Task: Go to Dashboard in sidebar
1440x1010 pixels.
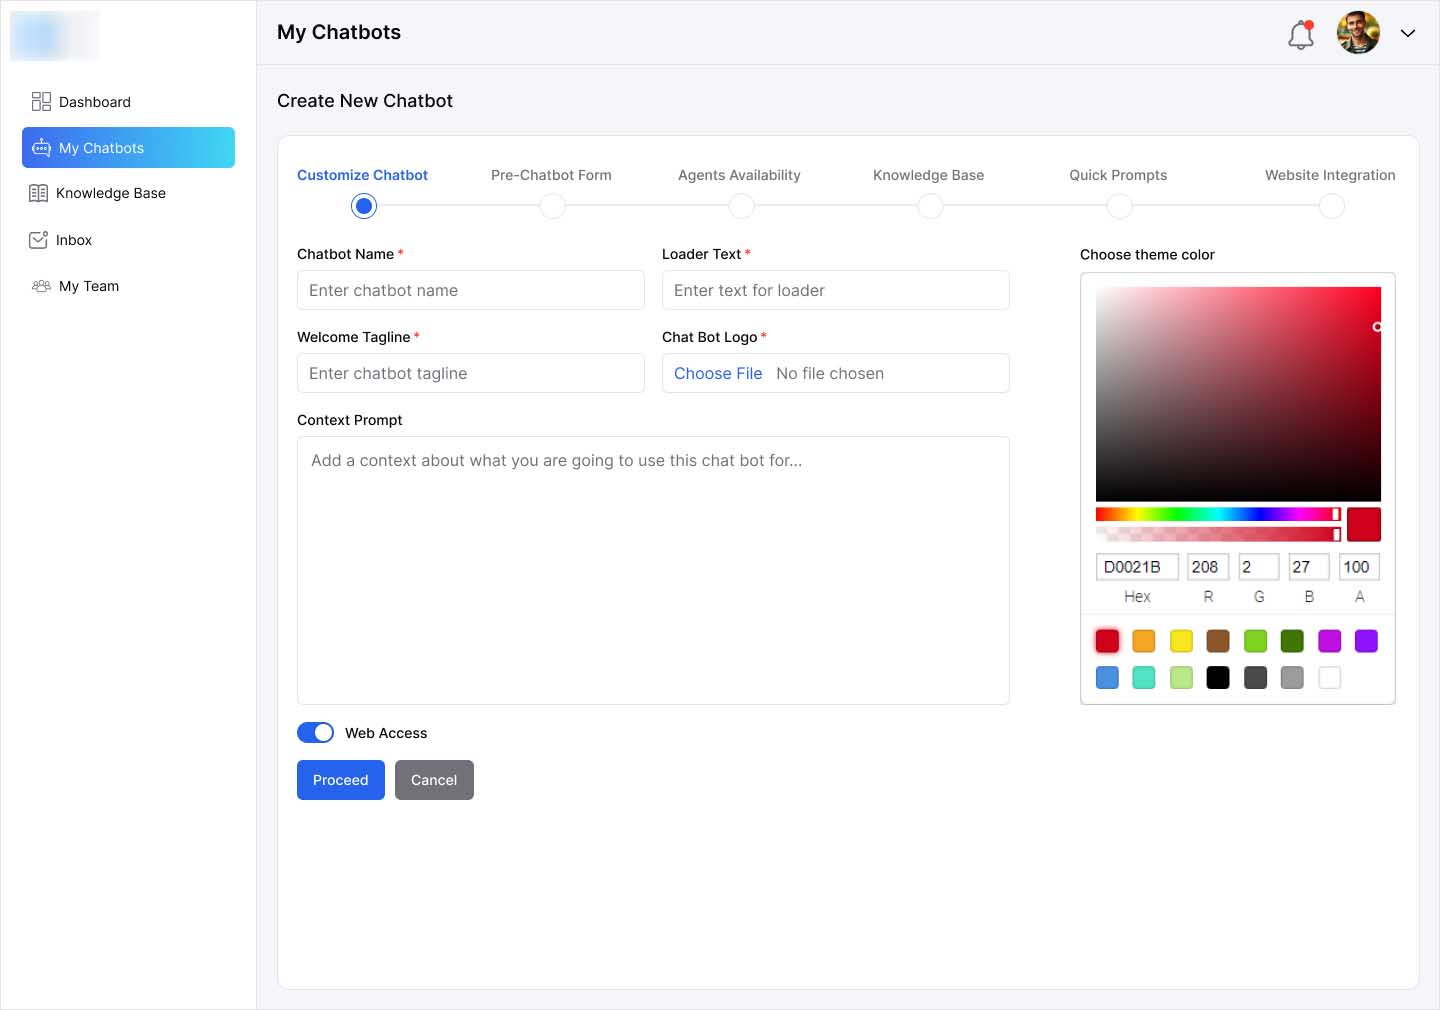Action: tap(128, 102)
